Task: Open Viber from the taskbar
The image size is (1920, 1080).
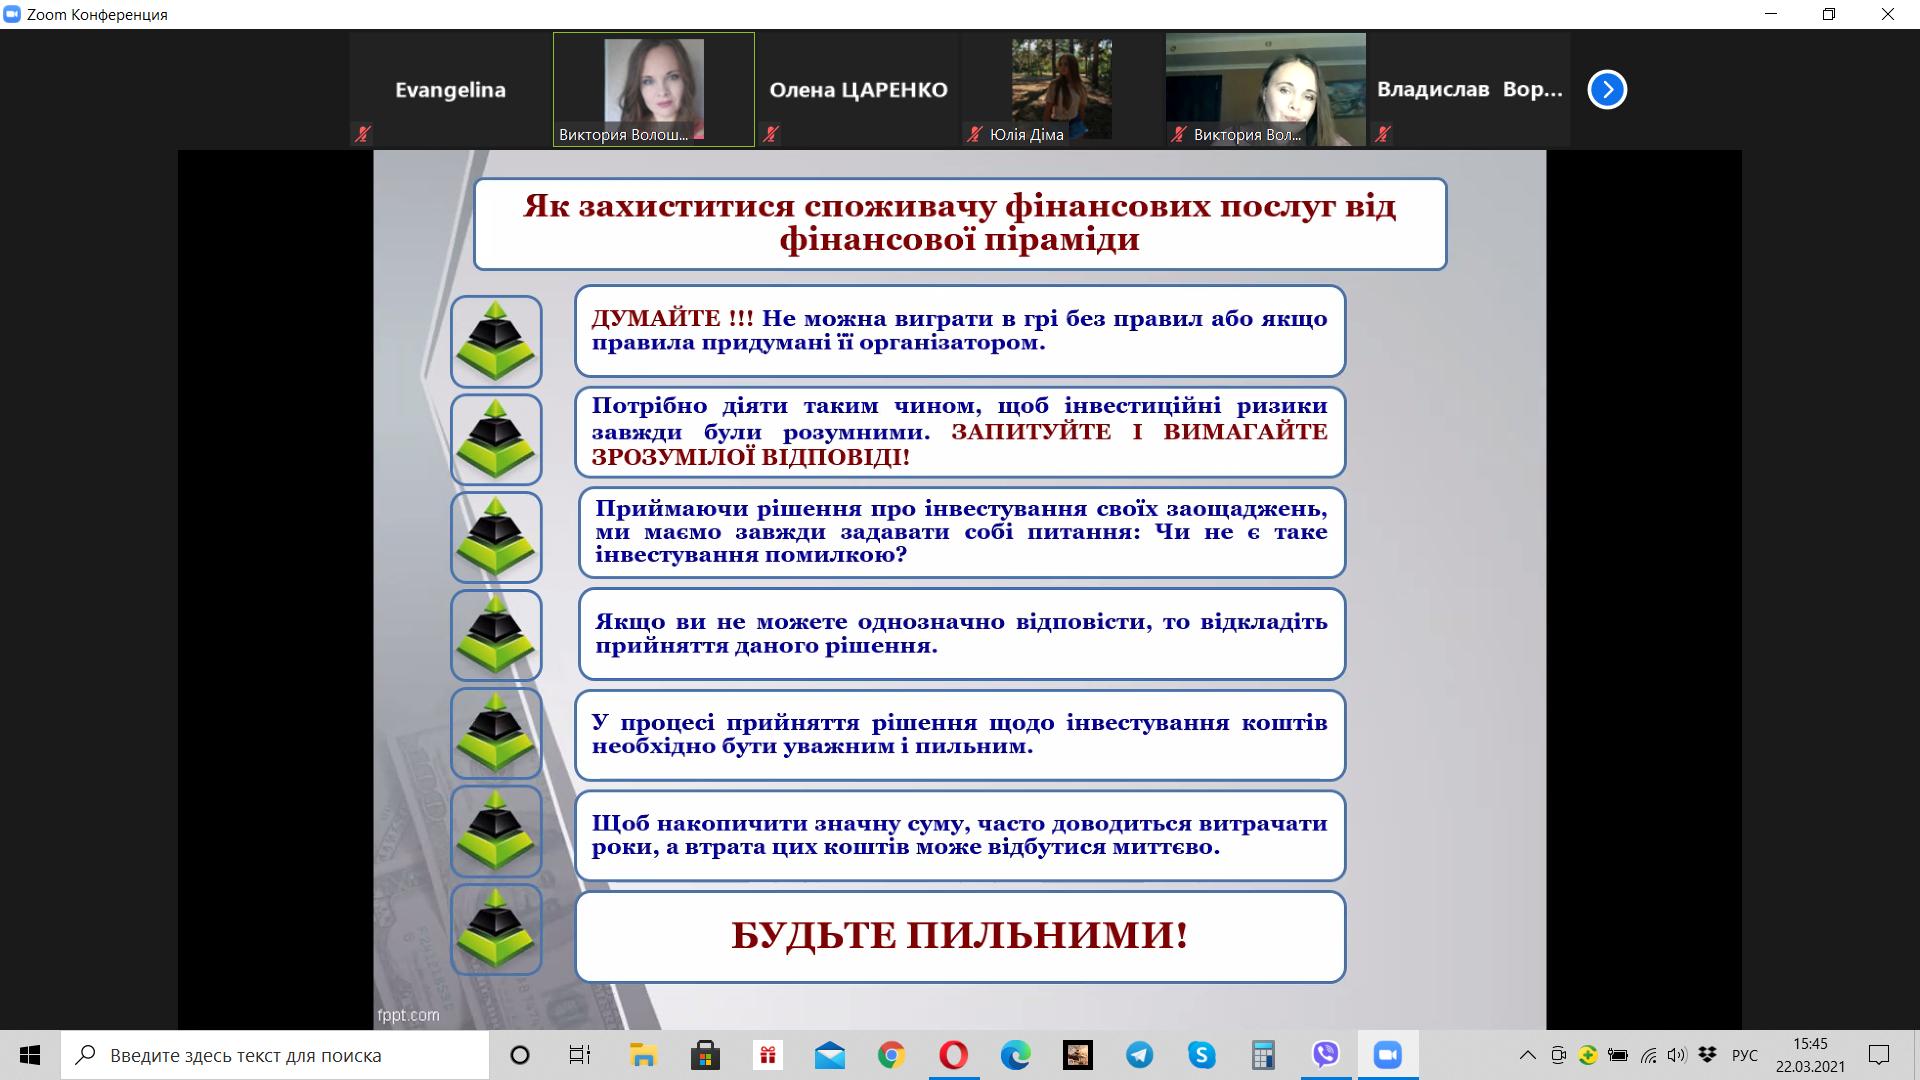Action: [x=1325, y=1055]
